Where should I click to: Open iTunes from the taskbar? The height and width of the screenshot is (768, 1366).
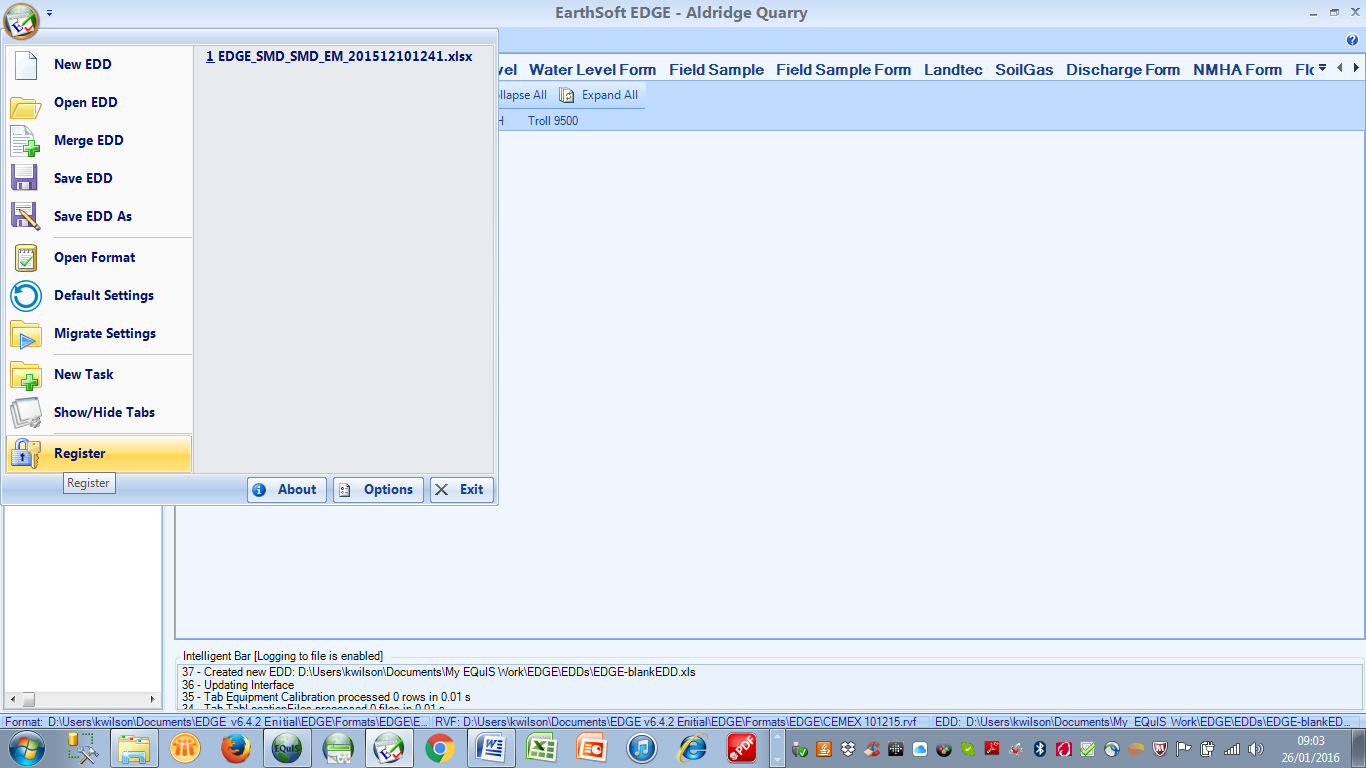pyautogui.click(x=642, y=748)
